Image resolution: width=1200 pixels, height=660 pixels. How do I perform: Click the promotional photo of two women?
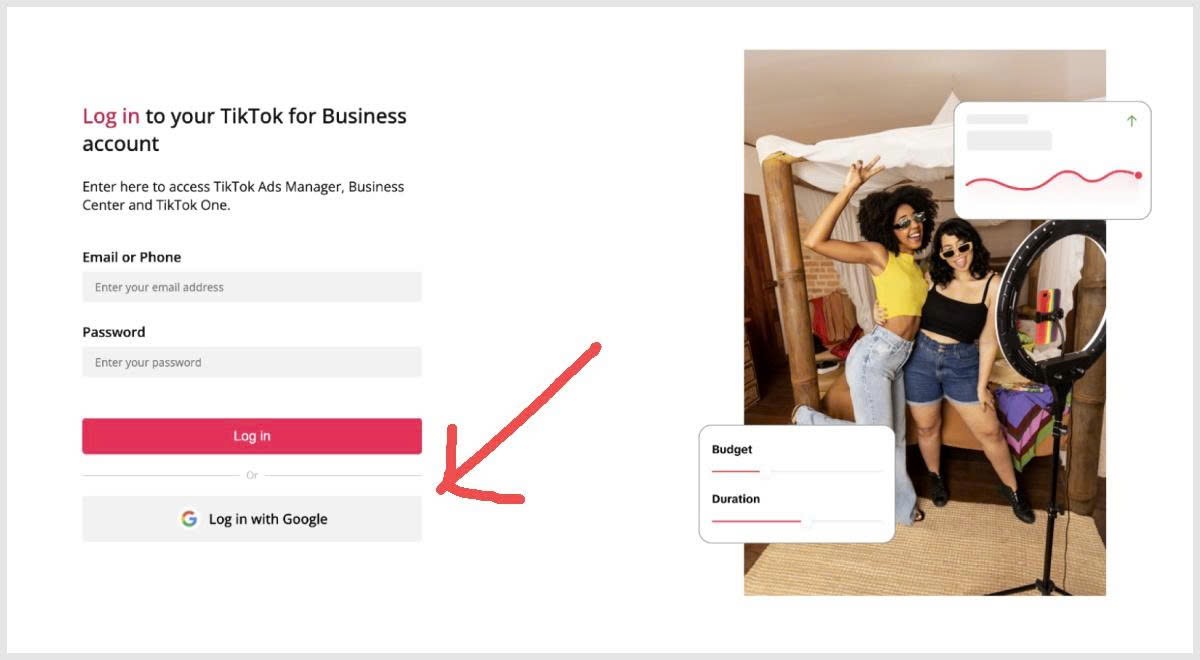925,322
